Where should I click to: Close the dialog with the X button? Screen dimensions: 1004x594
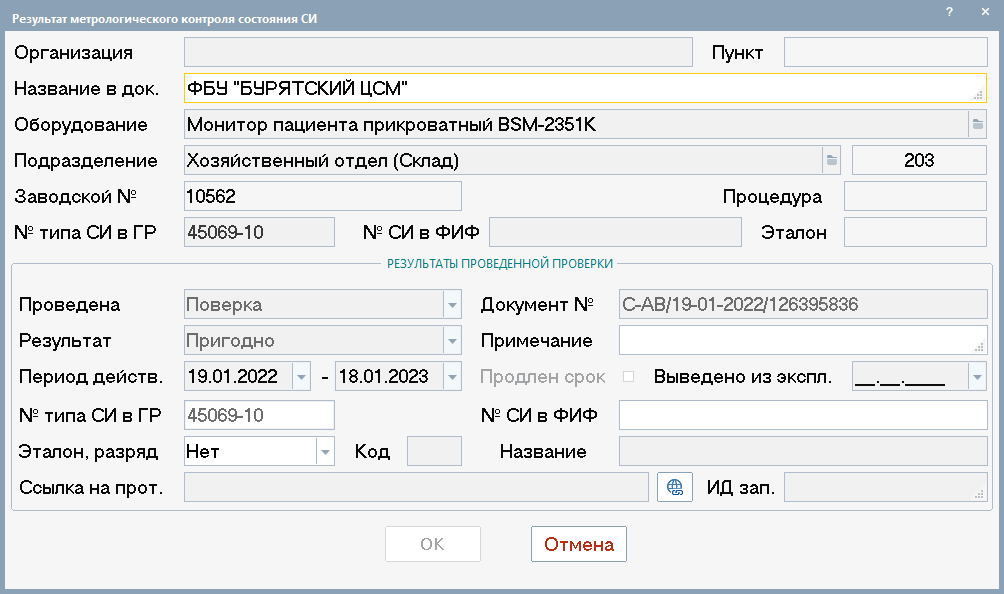tap(984, 11)
